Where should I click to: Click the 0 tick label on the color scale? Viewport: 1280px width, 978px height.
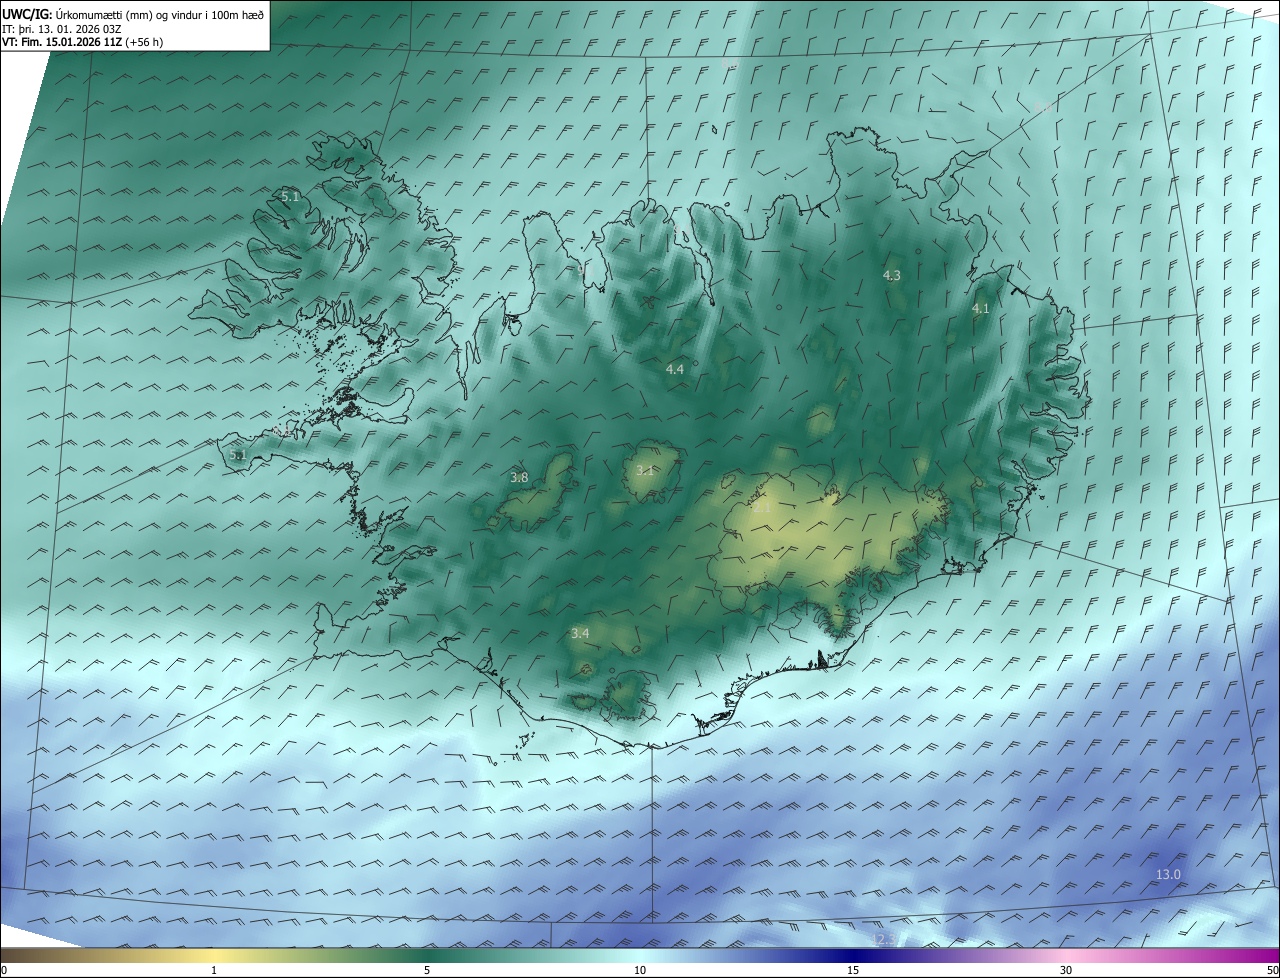pos(4,970)
